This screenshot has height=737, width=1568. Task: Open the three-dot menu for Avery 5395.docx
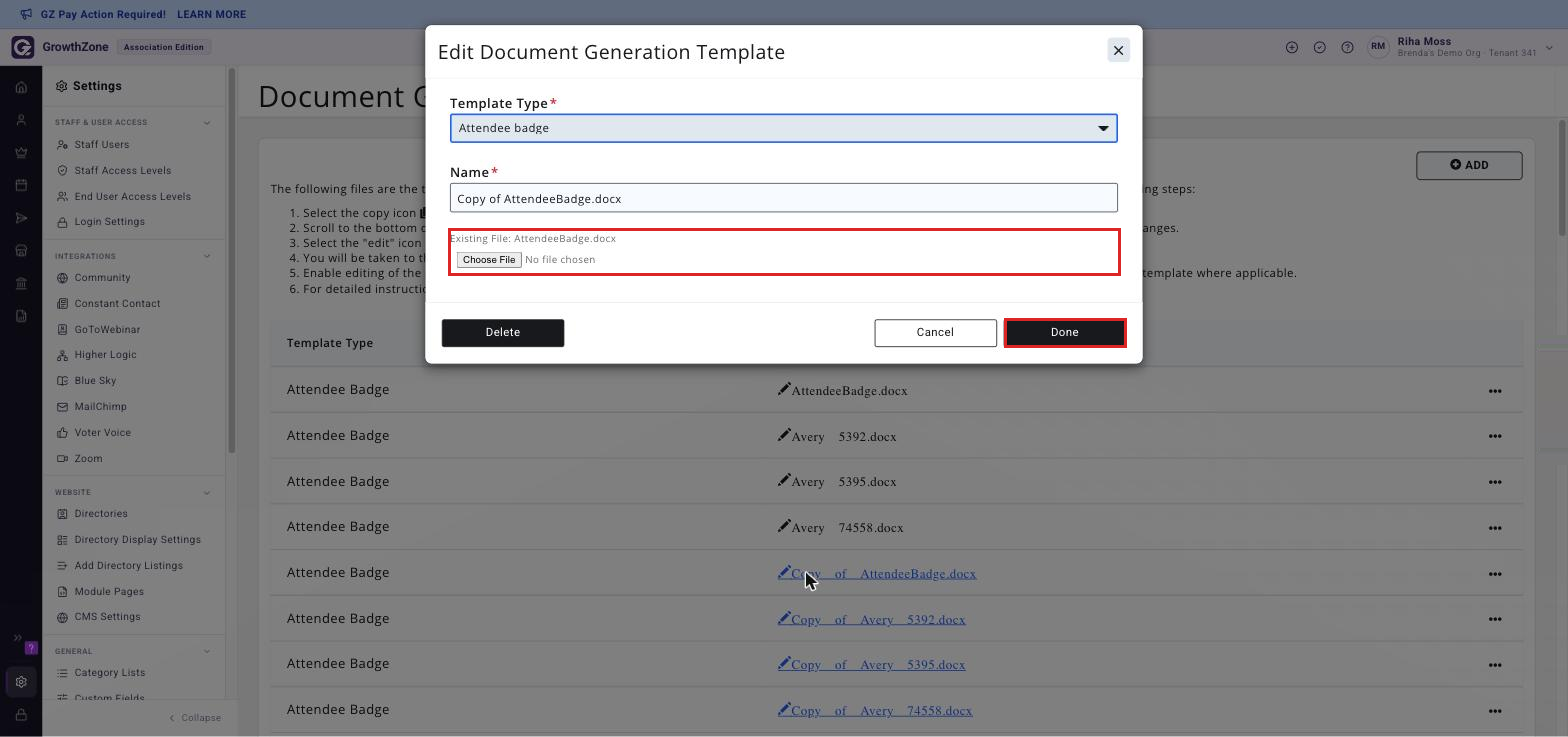[x=1495, y=482]
